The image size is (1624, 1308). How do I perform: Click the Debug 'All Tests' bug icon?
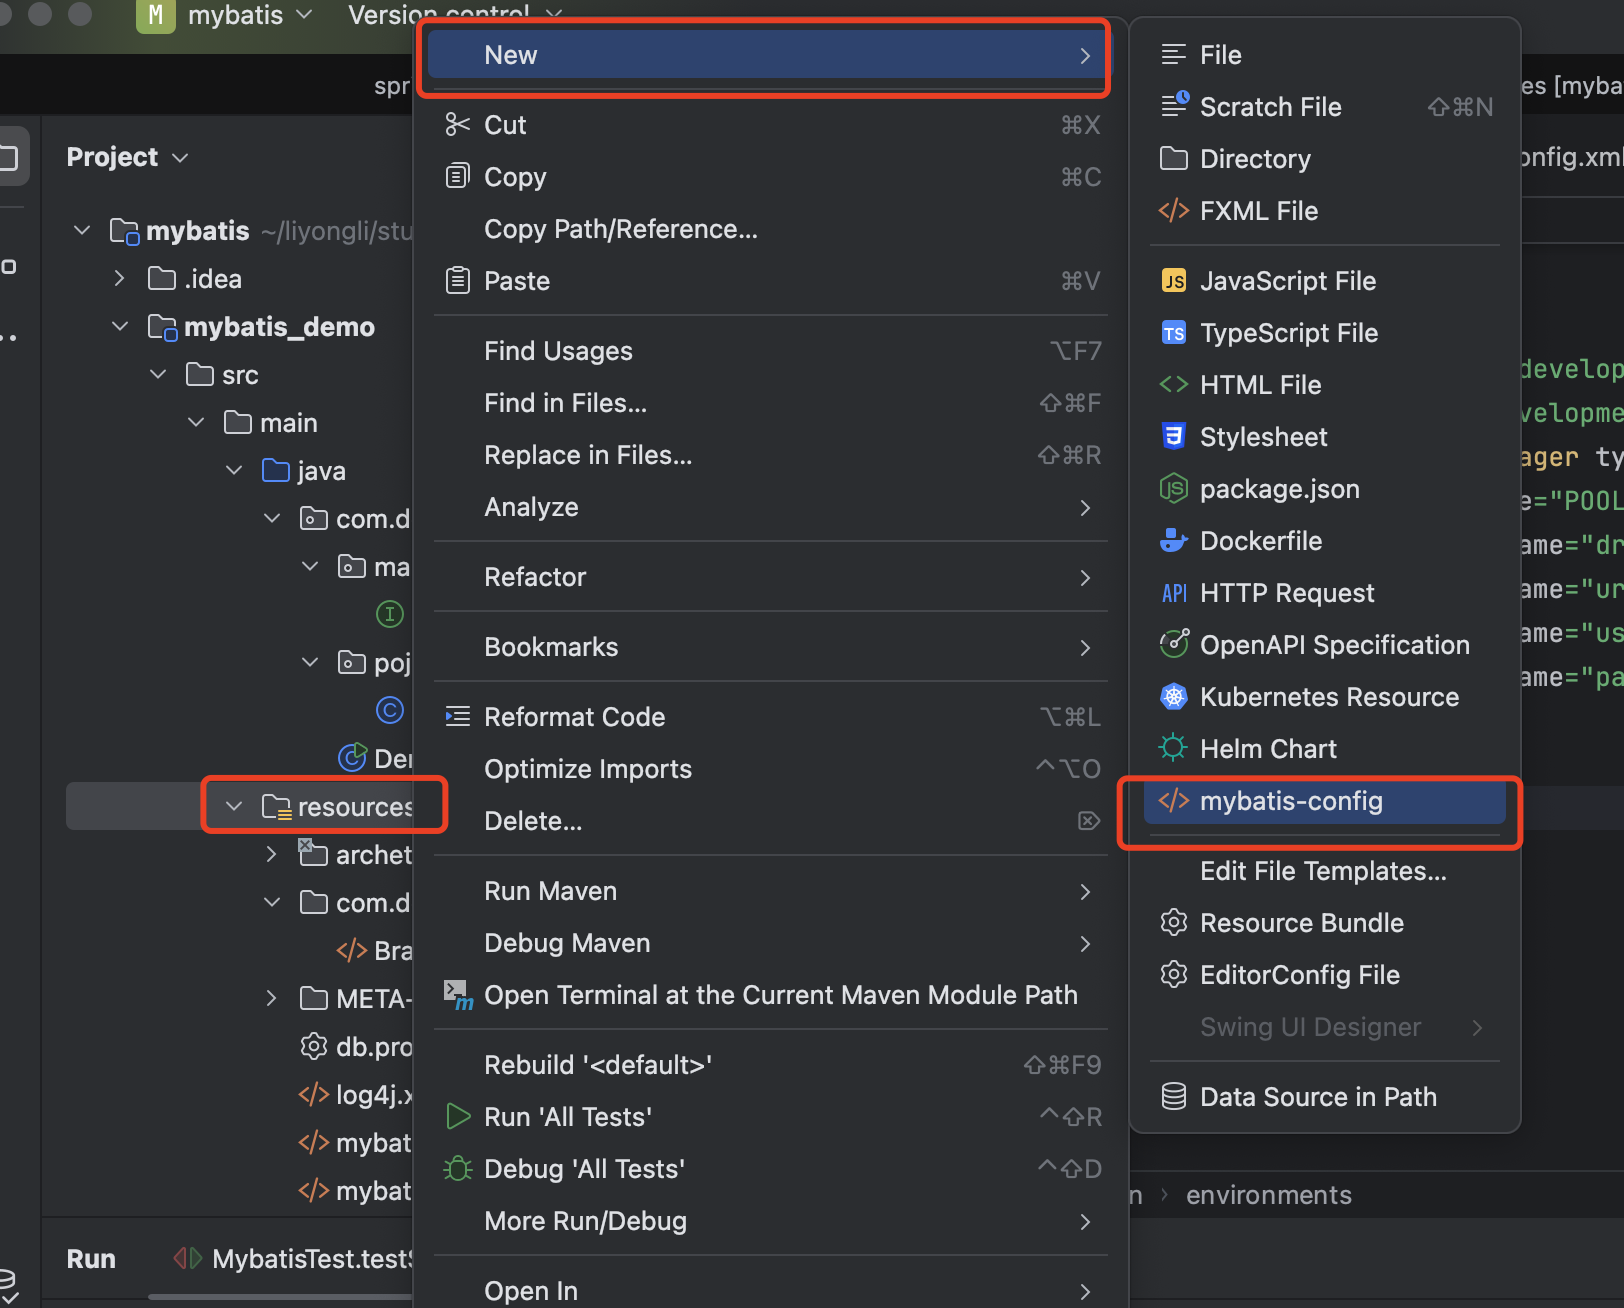point(457,1168)
